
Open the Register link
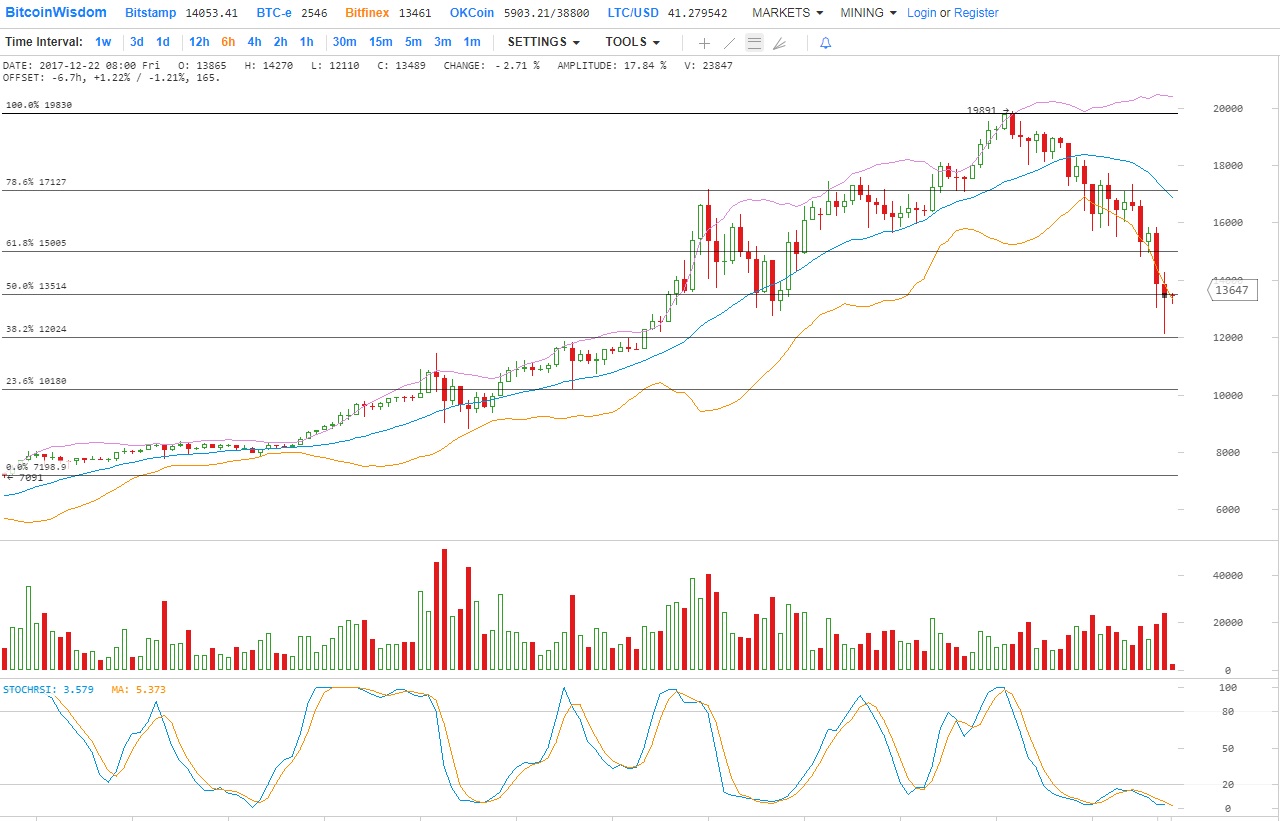[976, 13]
